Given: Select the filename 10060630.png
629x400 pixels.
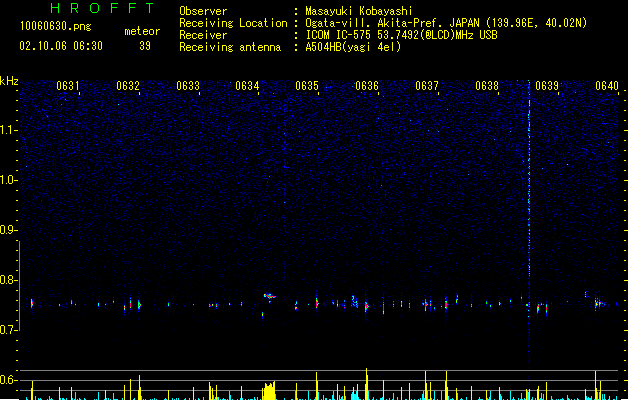Looking at the screenshot, I should coord(56,26).
